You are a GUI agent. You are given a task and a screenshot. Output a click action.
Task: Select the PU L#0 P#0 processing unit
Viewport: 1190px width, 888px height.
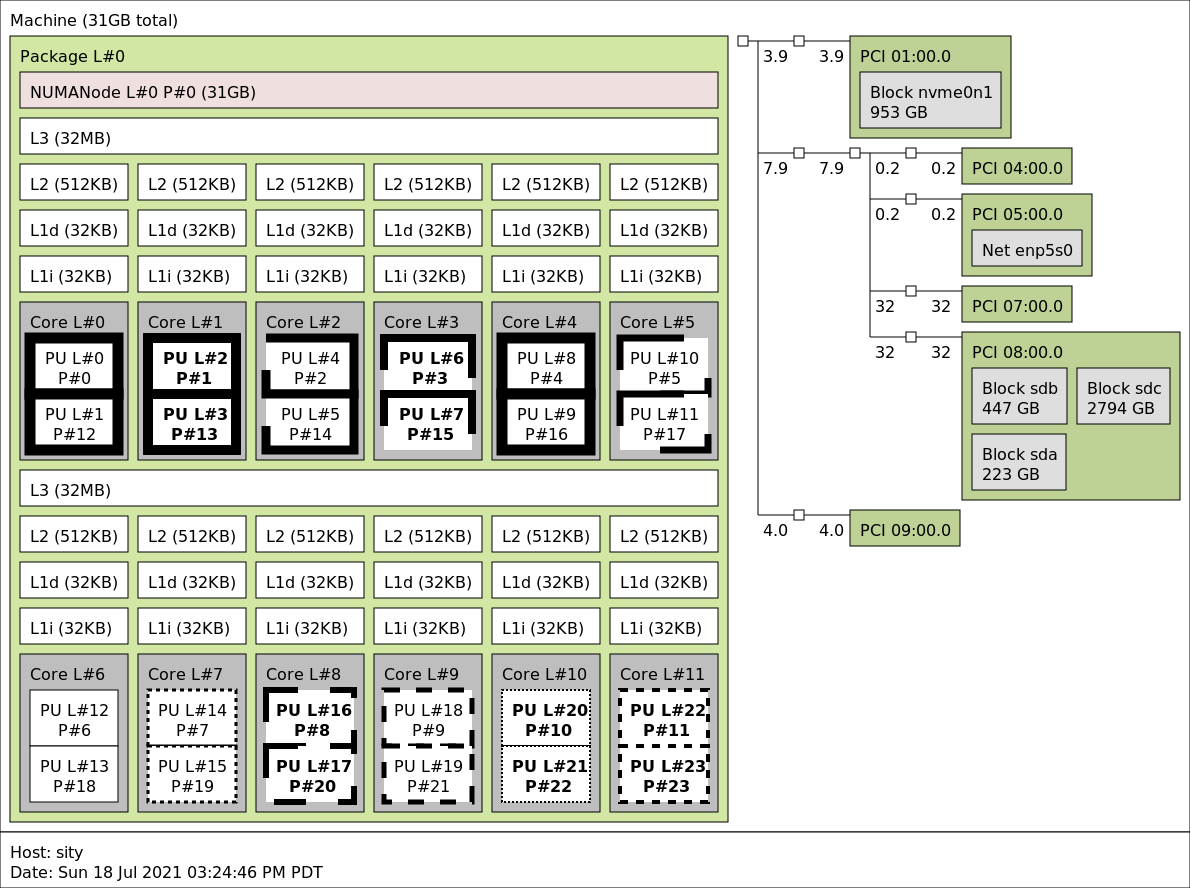[x=74, y=367]
